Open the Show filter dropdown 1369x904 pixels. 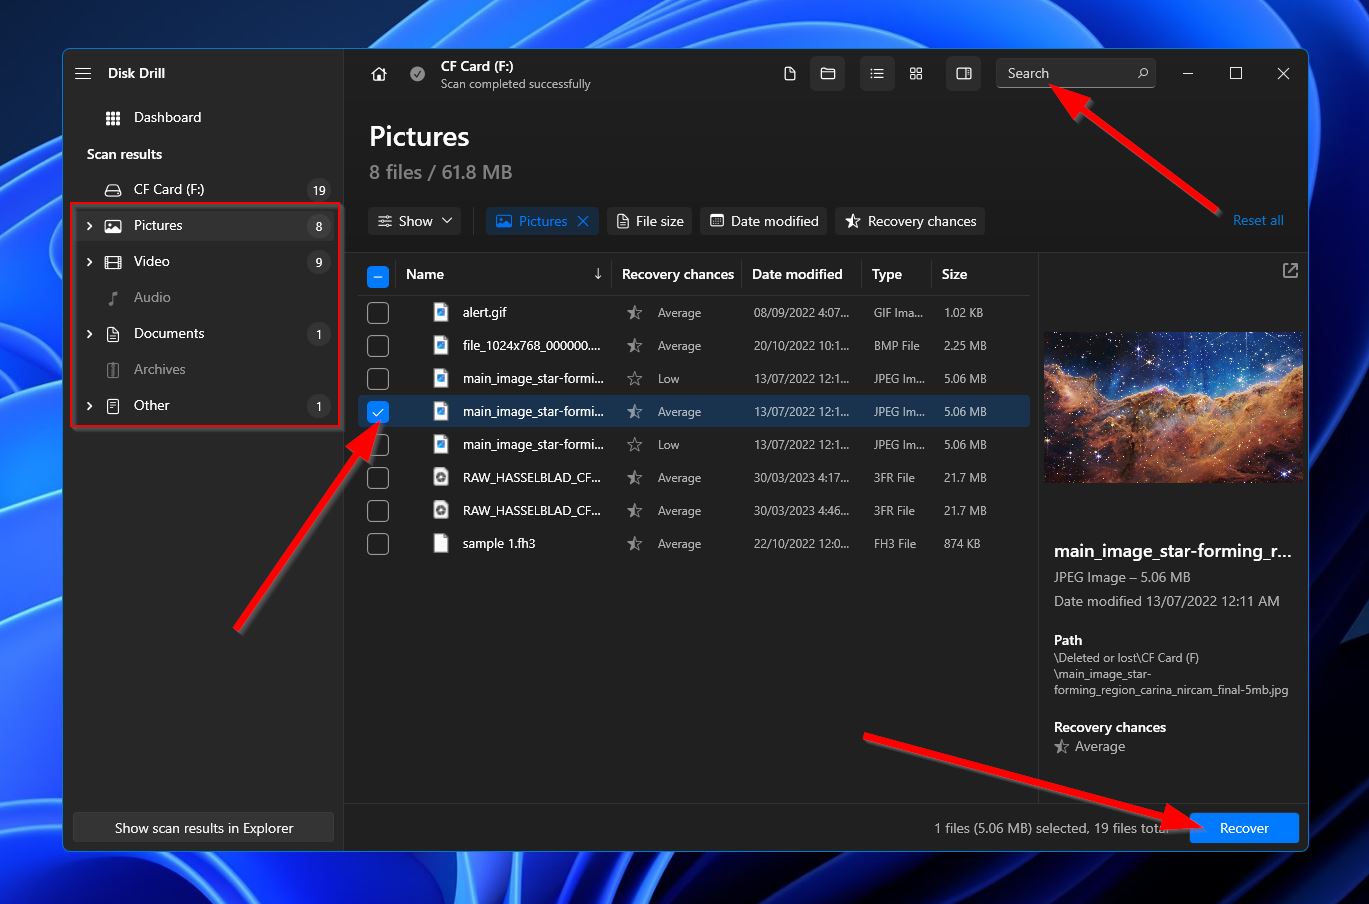414,221
